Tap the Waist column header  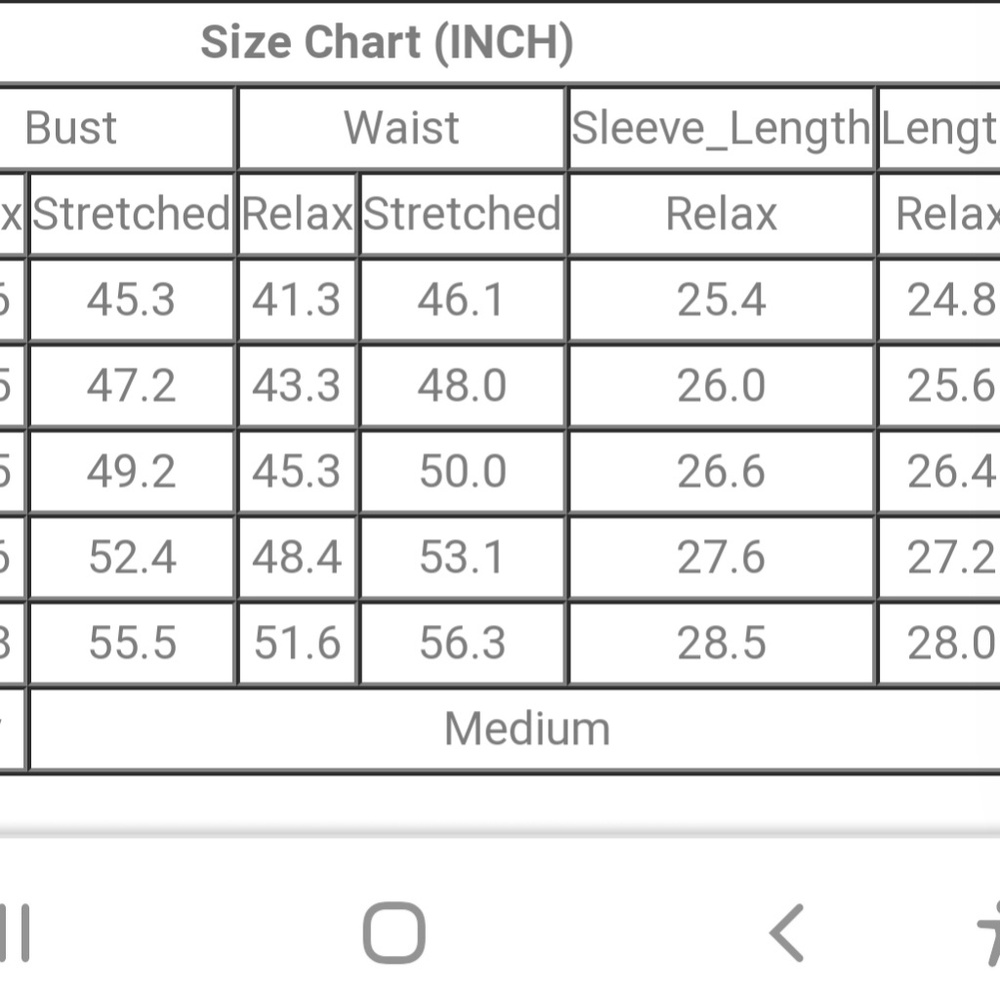(x=401, y=128)
